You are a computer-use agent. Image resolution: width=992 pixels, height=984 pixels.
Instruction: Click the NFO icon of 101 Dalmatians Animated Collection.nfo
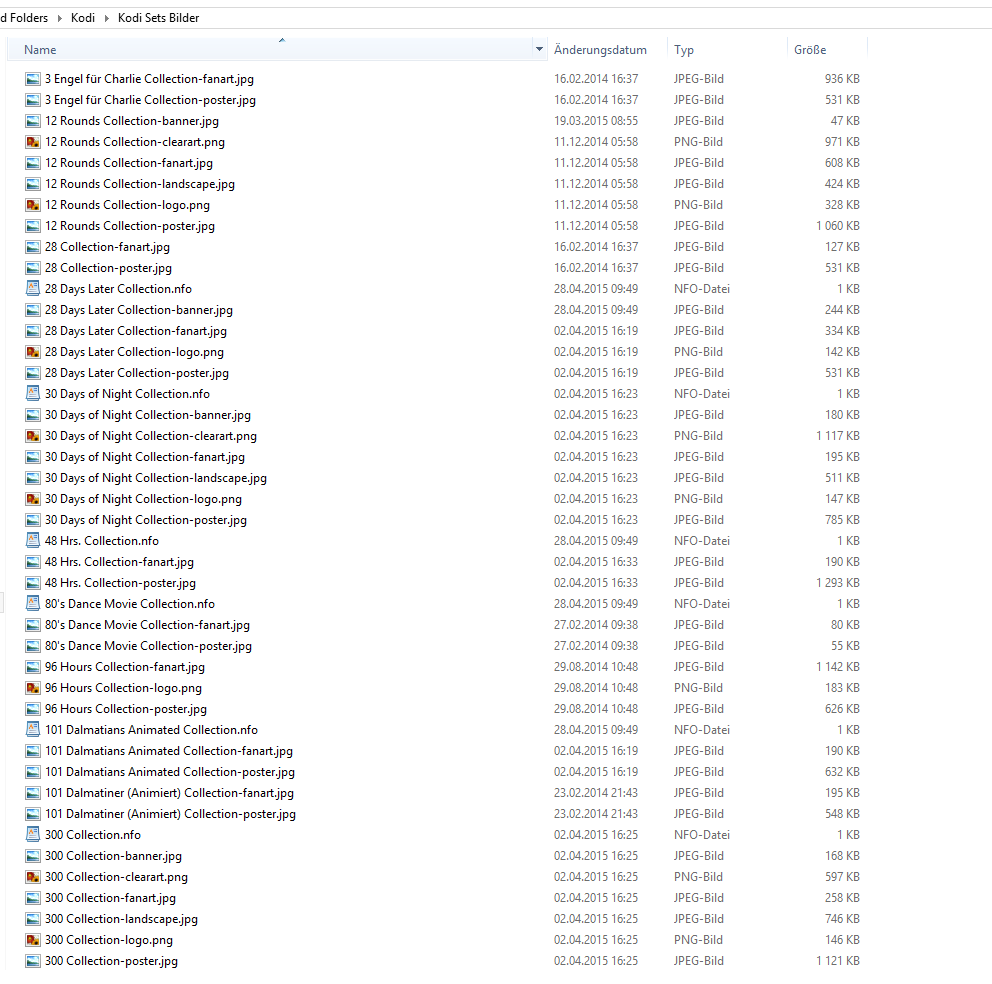point(33,730)
